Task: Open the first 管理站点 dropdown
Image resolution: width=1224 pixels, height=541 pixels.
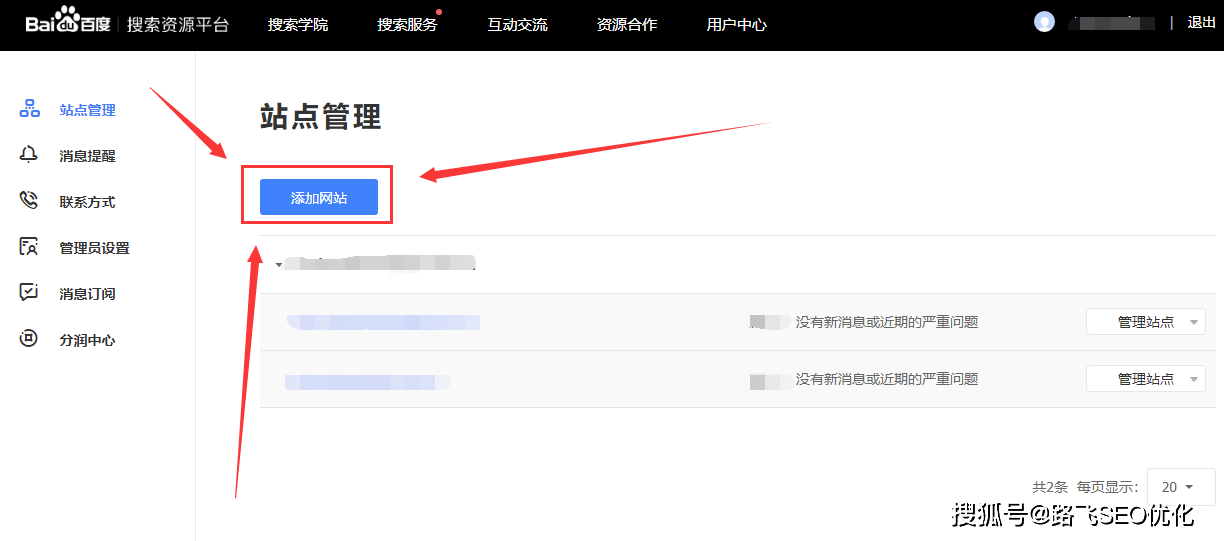Action: (x=1145, y=322)
